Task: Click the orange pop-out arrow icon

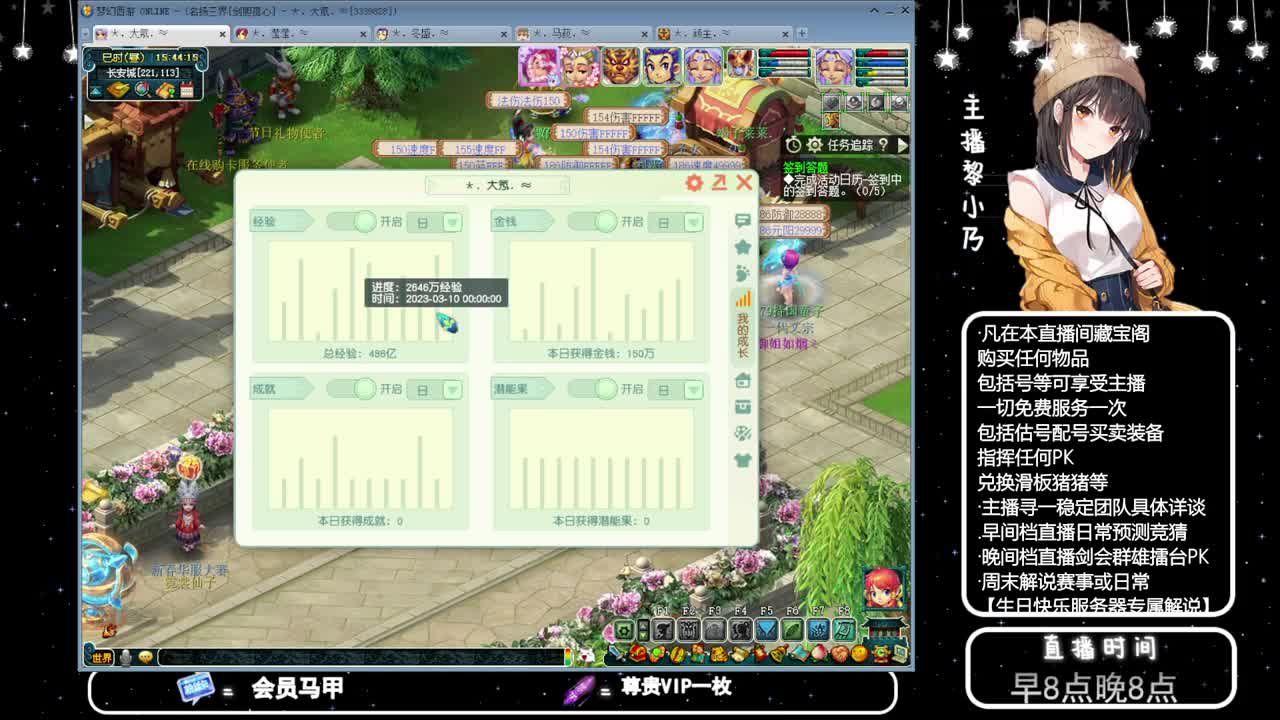Action: (x=719, y=183)
